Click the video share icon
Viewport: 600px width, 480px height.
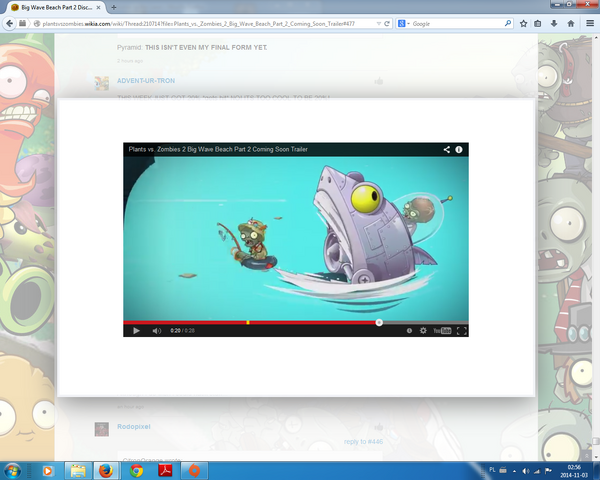point(447,149)
